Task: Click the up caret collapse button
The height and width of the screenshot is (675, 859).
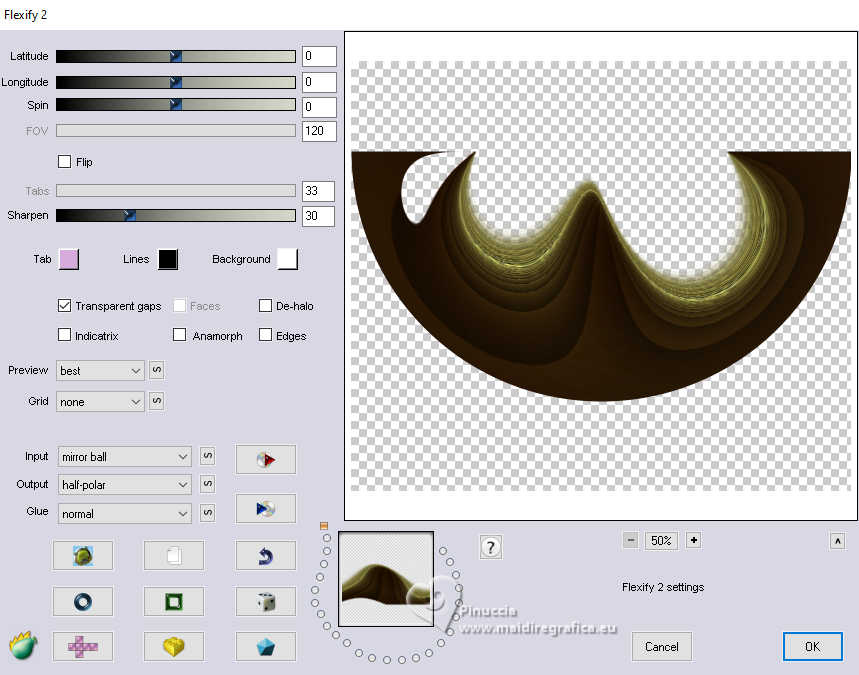Action: (838, 541)
